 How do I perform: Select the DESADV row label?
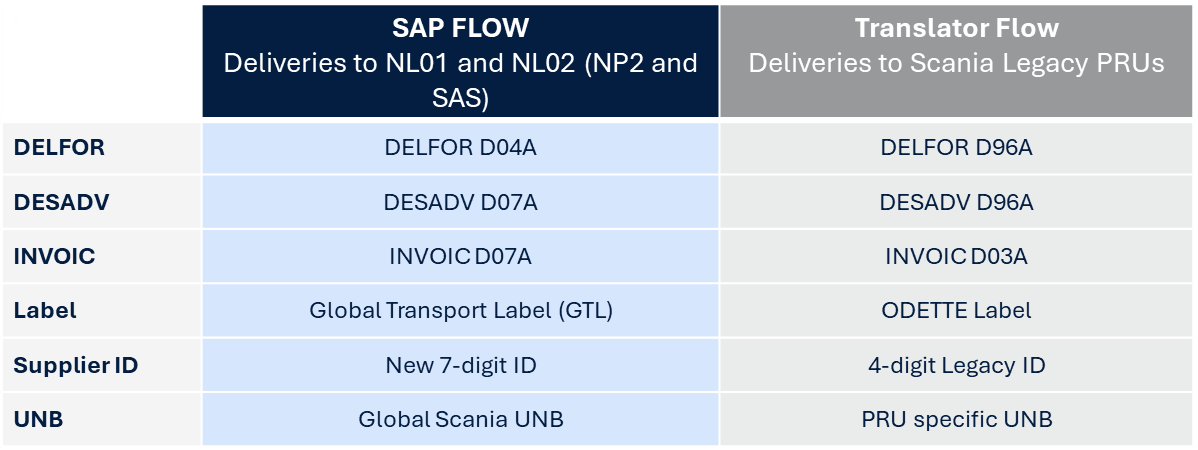point(61,202)
